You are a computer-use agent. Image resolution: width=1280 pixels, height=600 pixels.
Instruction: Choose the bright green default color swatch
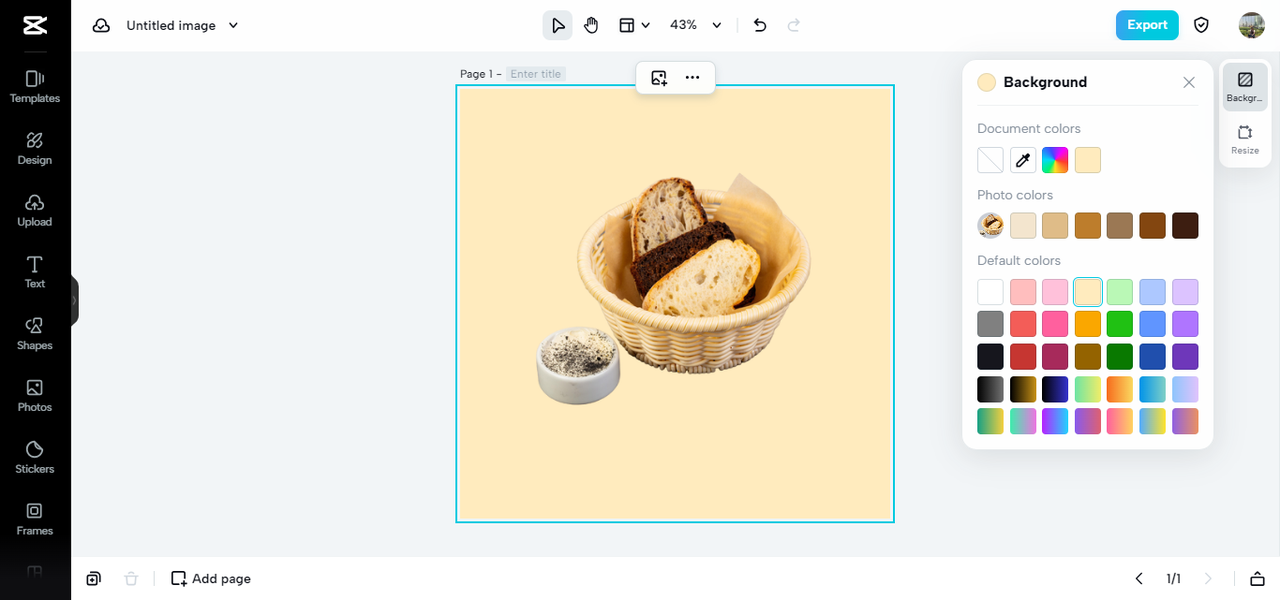coord(1120,324)
